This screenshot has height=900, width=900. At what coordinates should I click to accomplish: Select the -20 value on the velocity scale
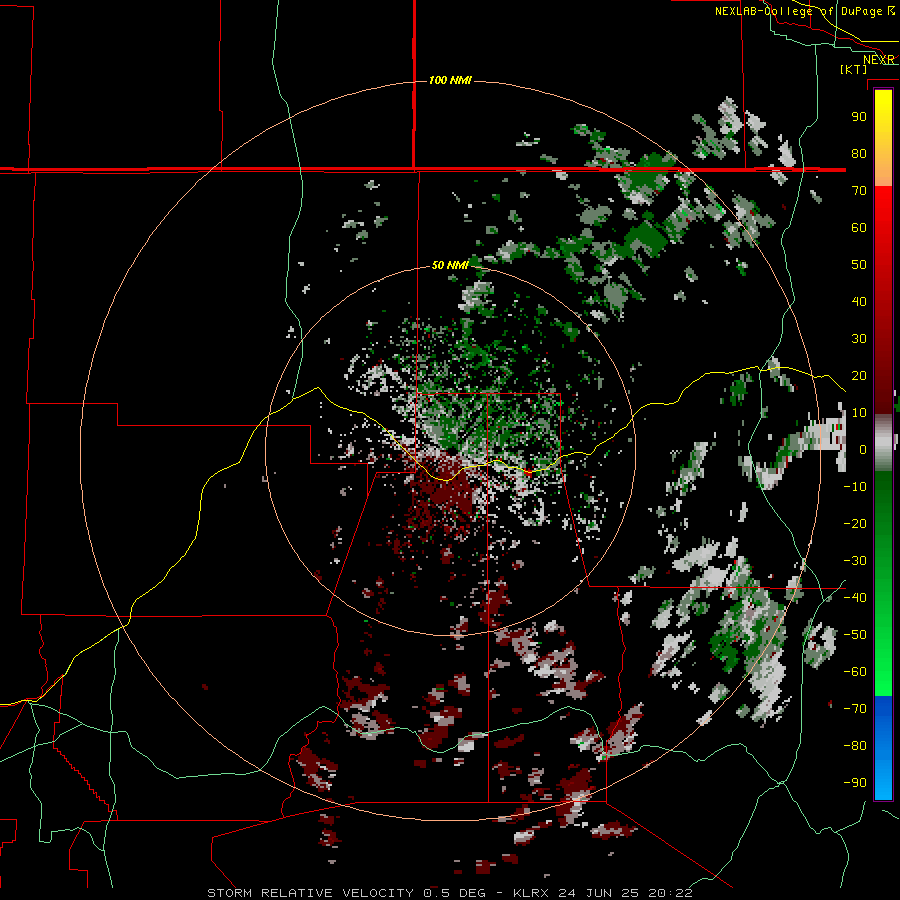[855, 523]
